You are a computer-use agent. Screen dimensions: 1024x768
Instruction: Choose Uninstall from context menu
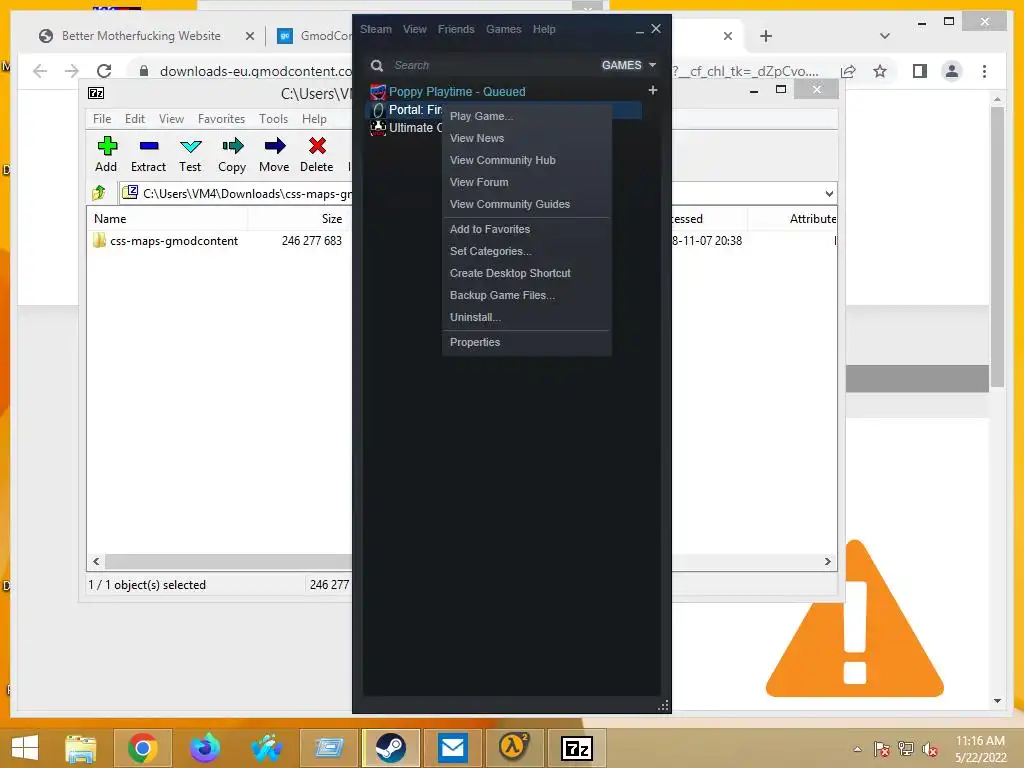(x=527, y=317)
